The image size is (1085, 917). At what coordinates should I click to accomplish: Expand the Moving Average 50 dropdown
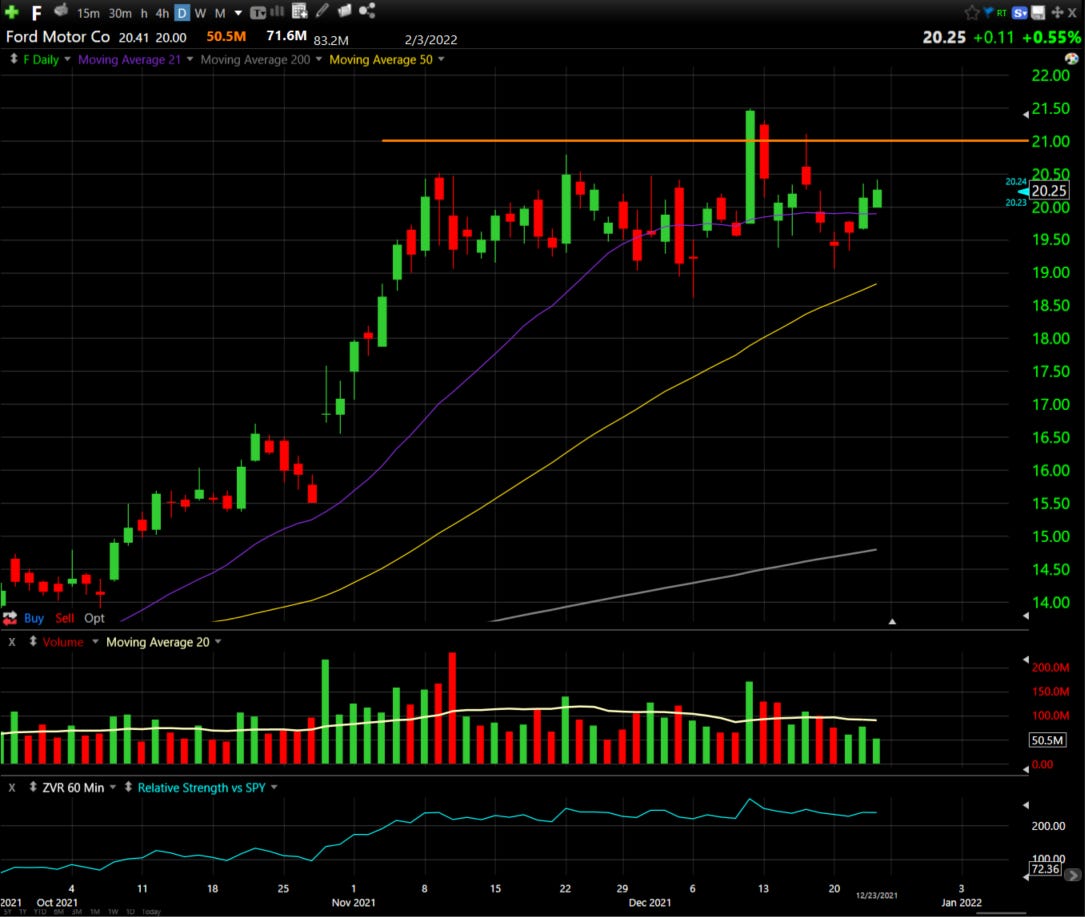click(x=441, y=60)
